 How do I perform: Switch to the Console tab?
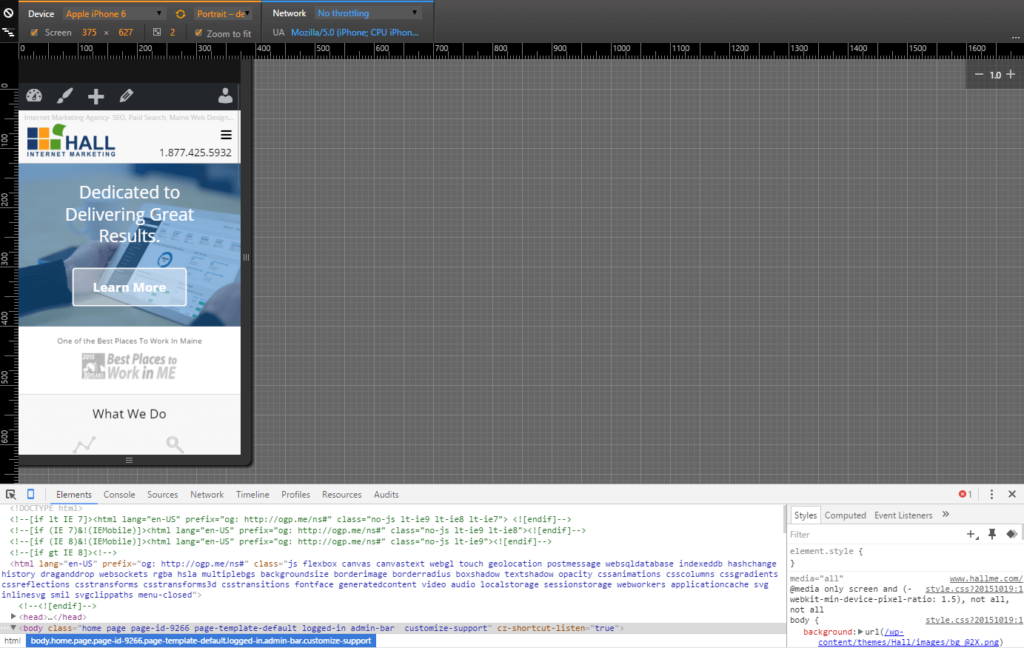(119, 494)
